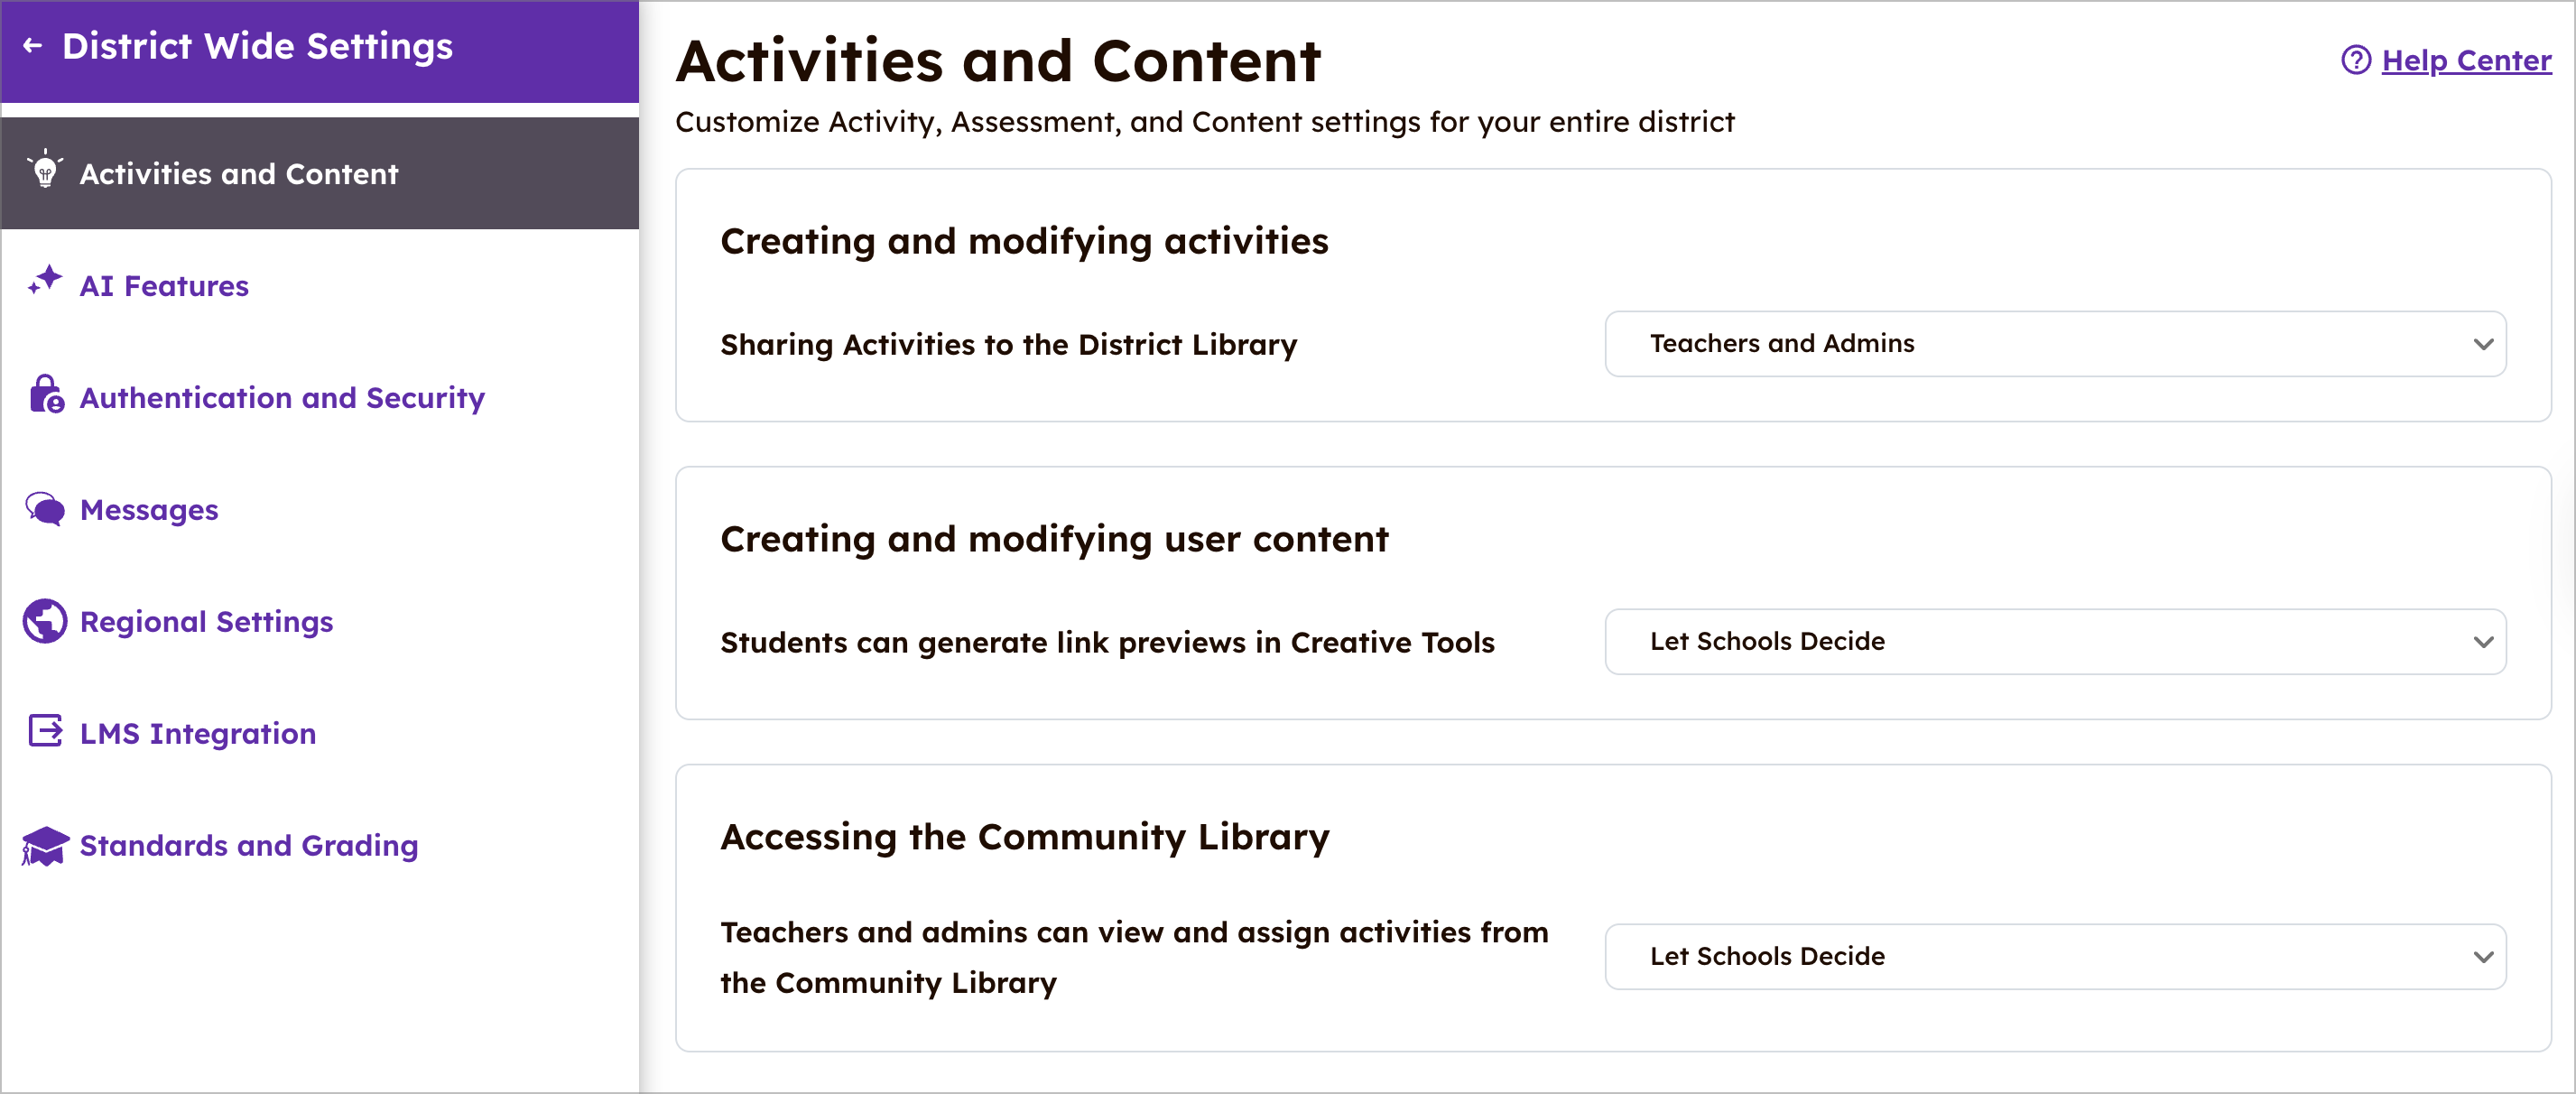Click the lightbulb Activities and Content icon
The height and width of the screenshot is (1094, 2576).
45,172
